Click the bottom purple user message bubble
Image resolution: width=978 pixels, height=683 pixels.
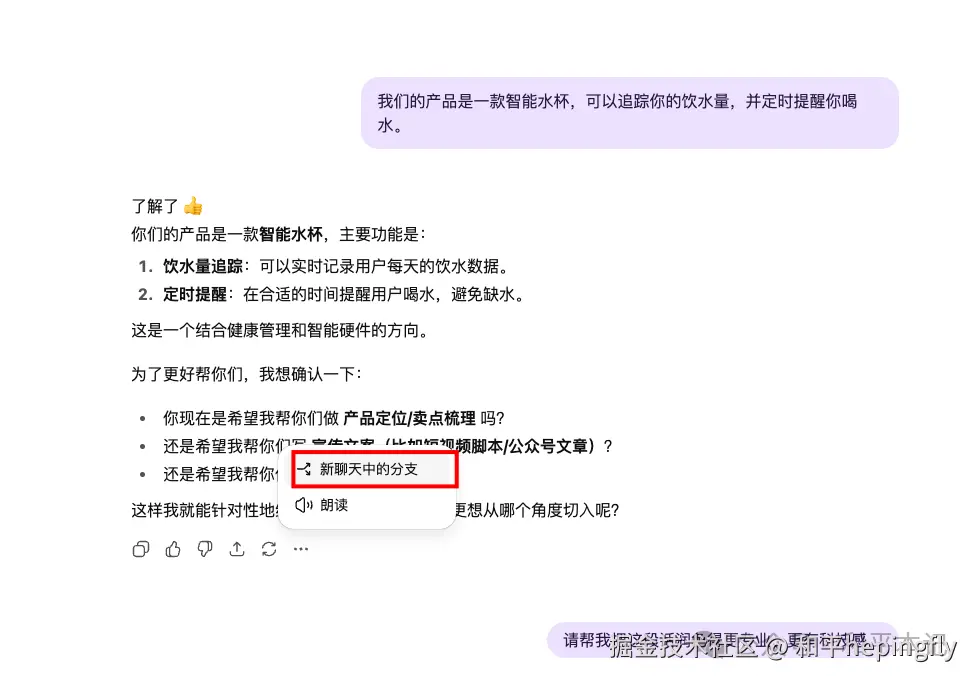tap(722, 640)
